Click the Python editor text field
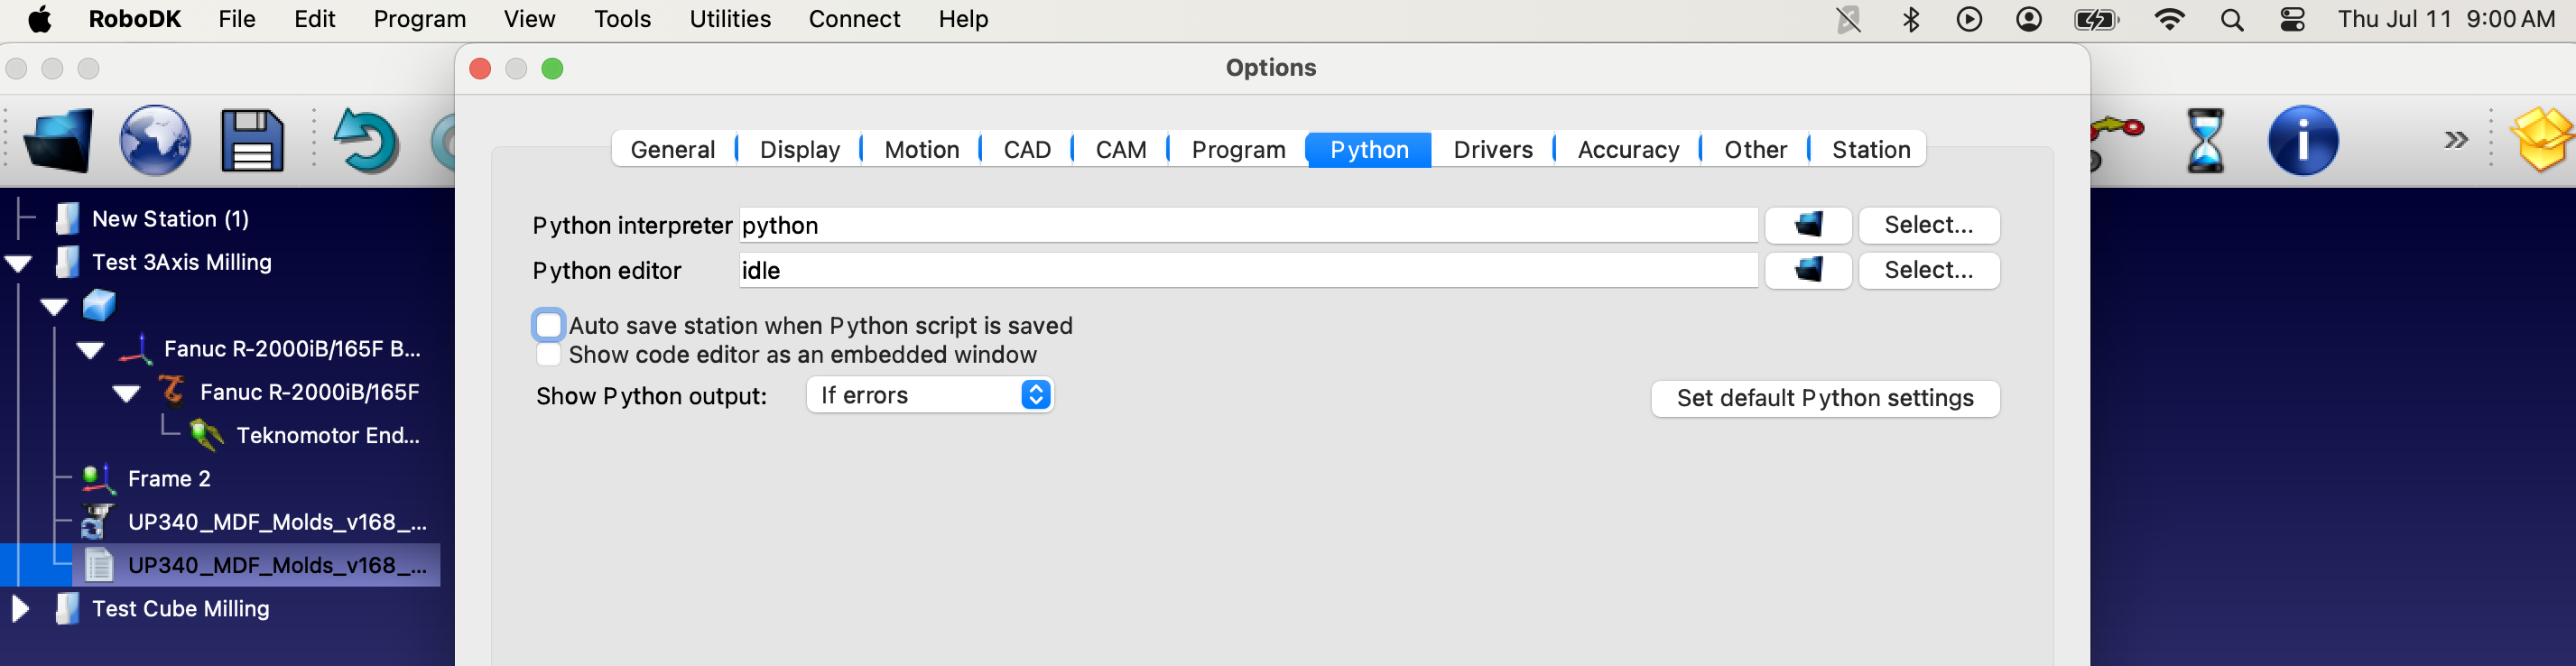The image size is (2576, 666). coord(1247,270)
